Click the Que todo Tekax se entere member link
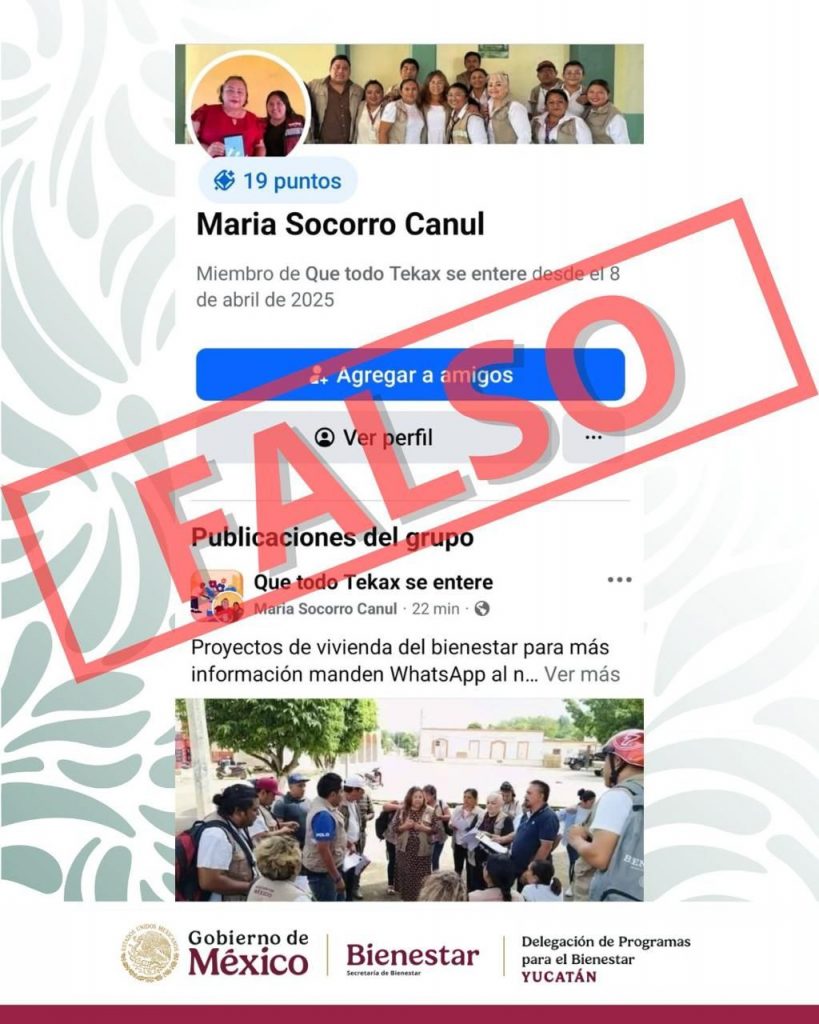This screenshot has width=819, height=1024. pos(416,274)
